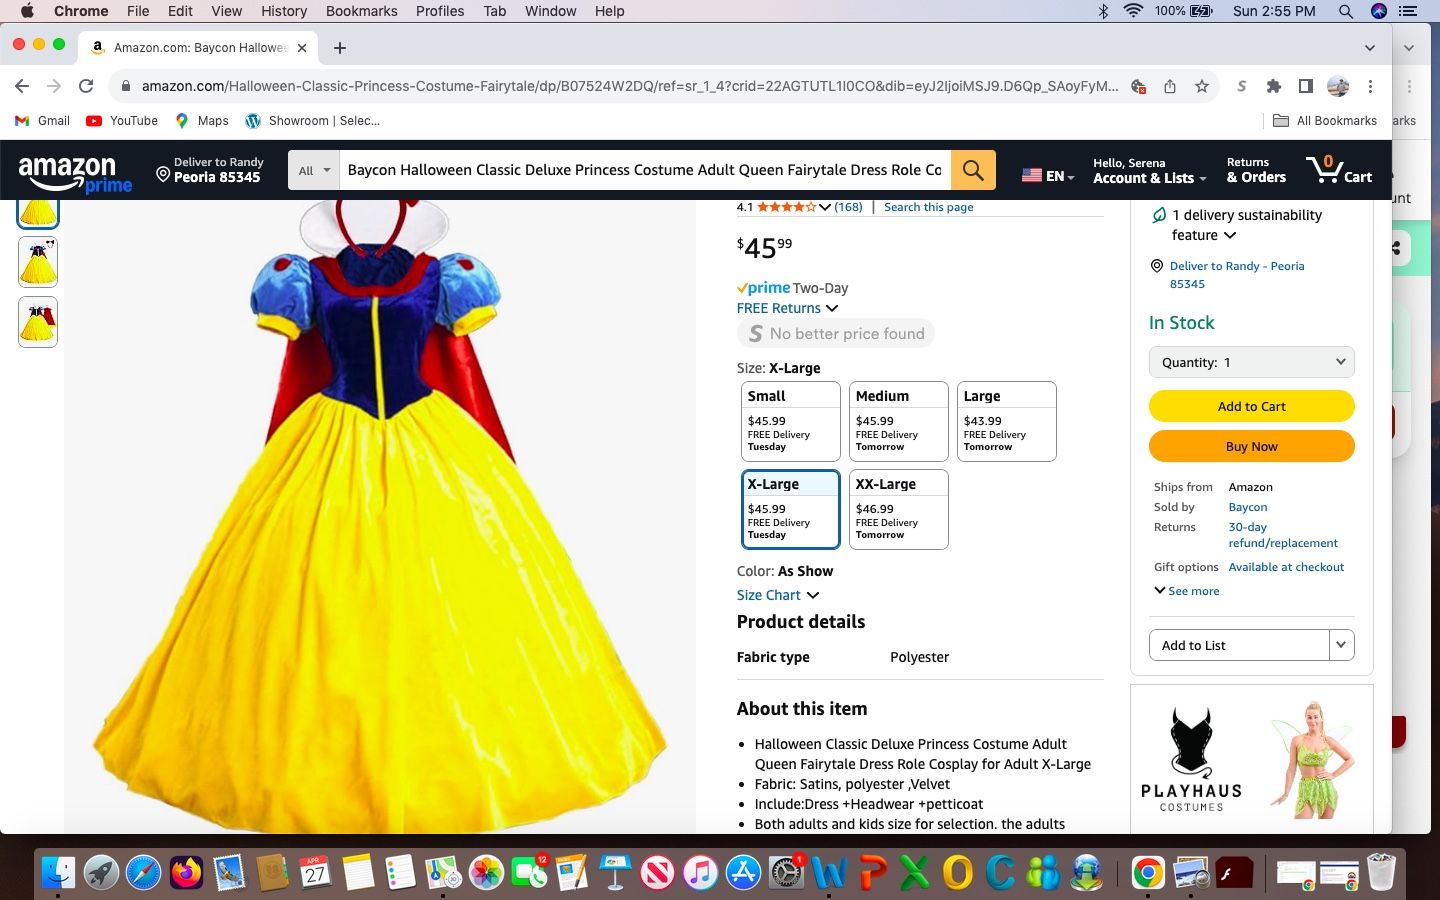Screen dimensions: 1440x900
Task: Select the second dress thumbnail
Action: pos(38,262)
